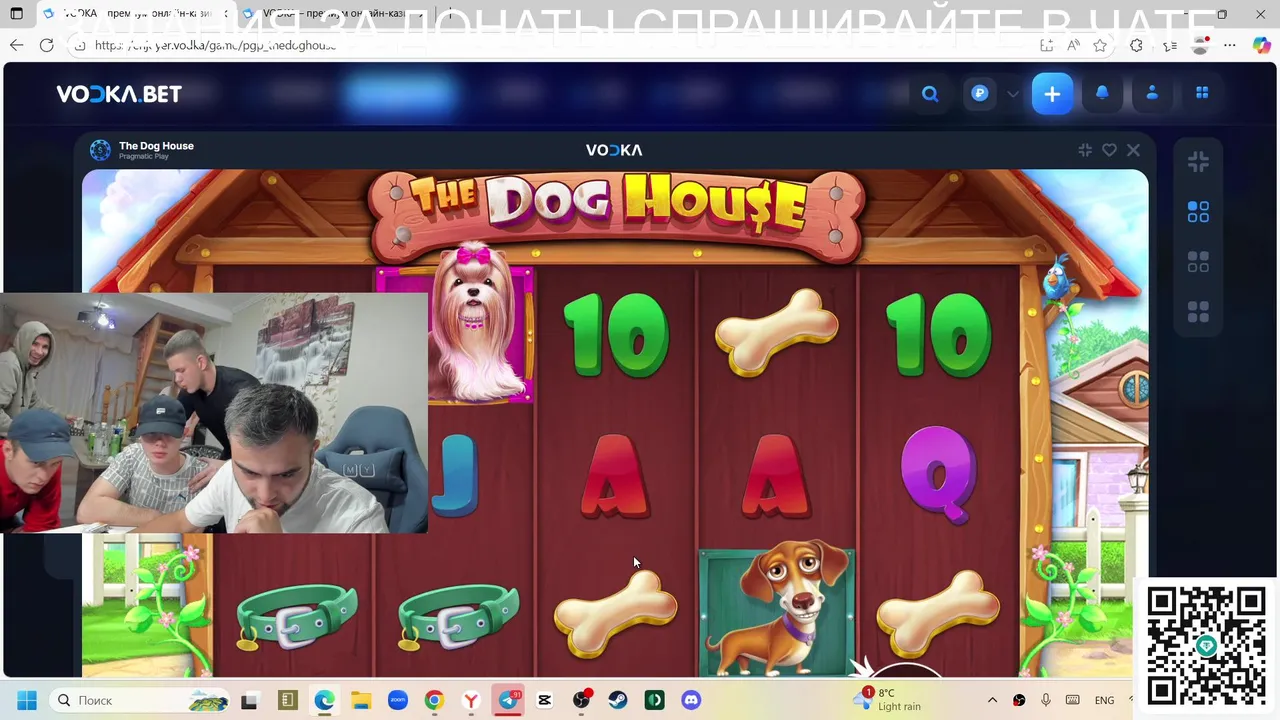This screenshot has width=1280, height=720.
Task: Toggle game fullscreen icon in game header
Action: [x=1085, y=150]
